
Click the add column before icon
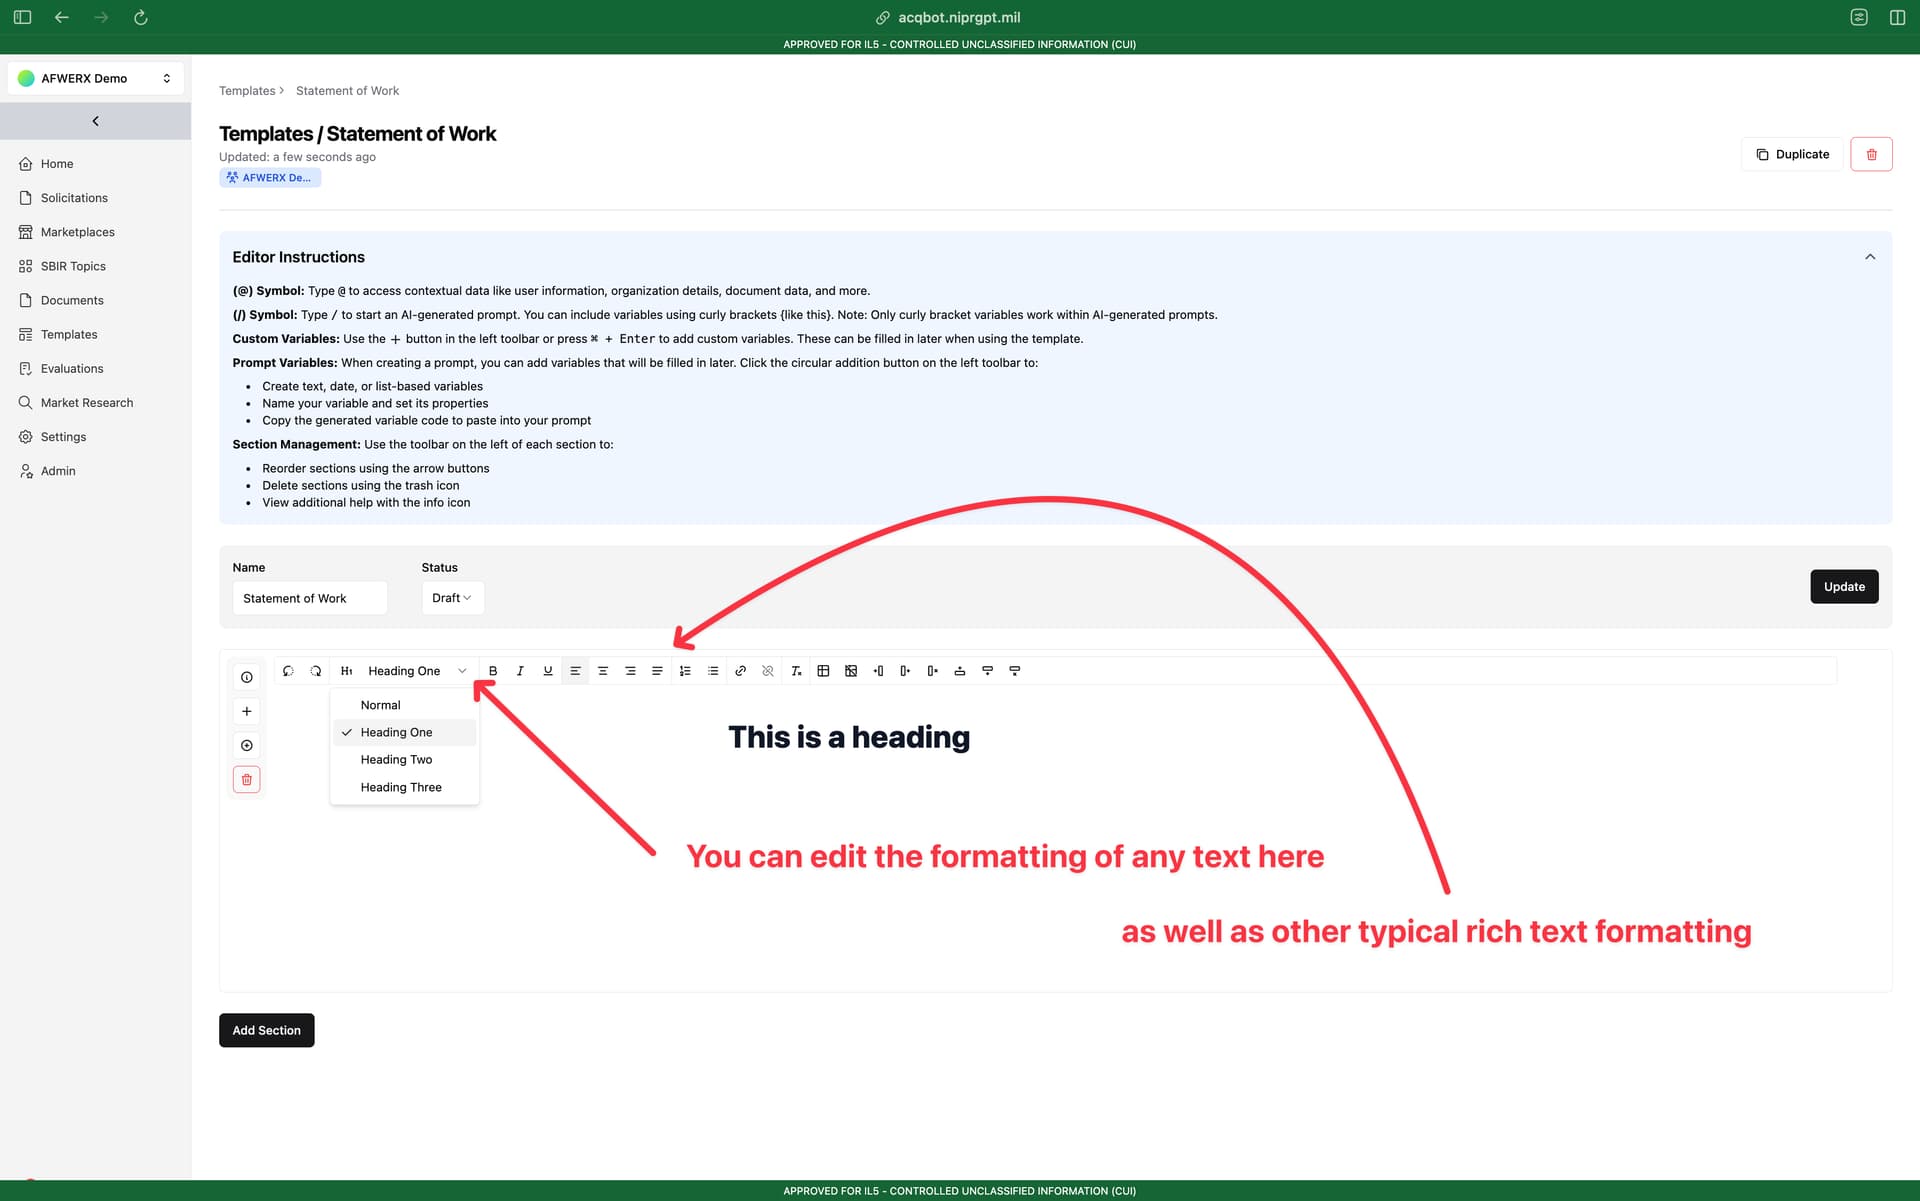click(878, 671)
